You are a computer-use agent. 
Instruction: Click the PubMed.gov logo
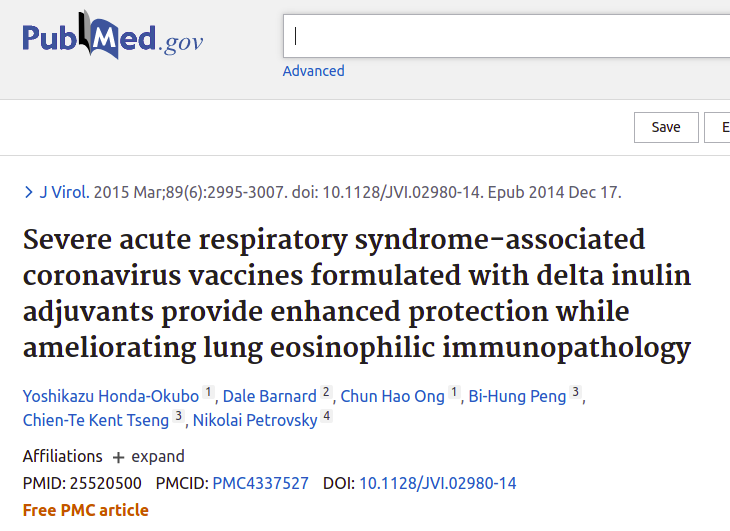coord(113,35)
